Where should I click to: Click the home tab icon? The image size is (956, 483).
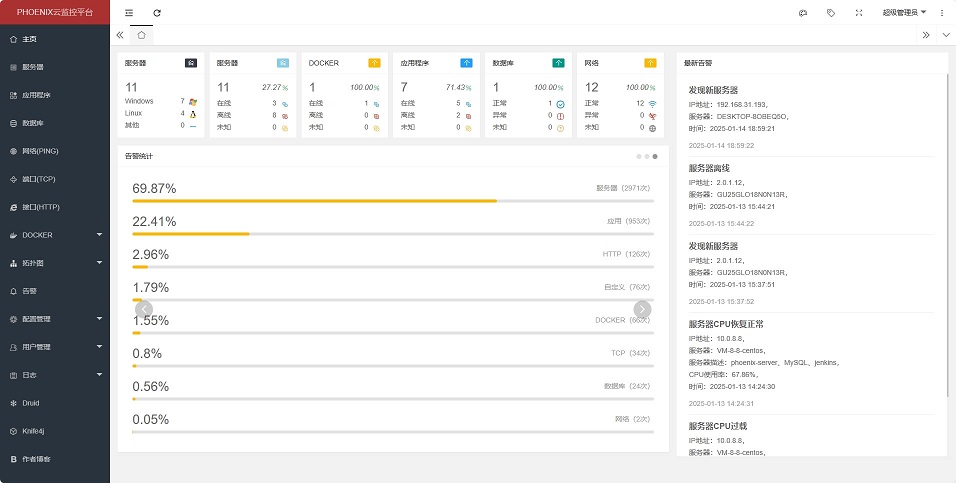pyautogui.click(x=141, y=35)
